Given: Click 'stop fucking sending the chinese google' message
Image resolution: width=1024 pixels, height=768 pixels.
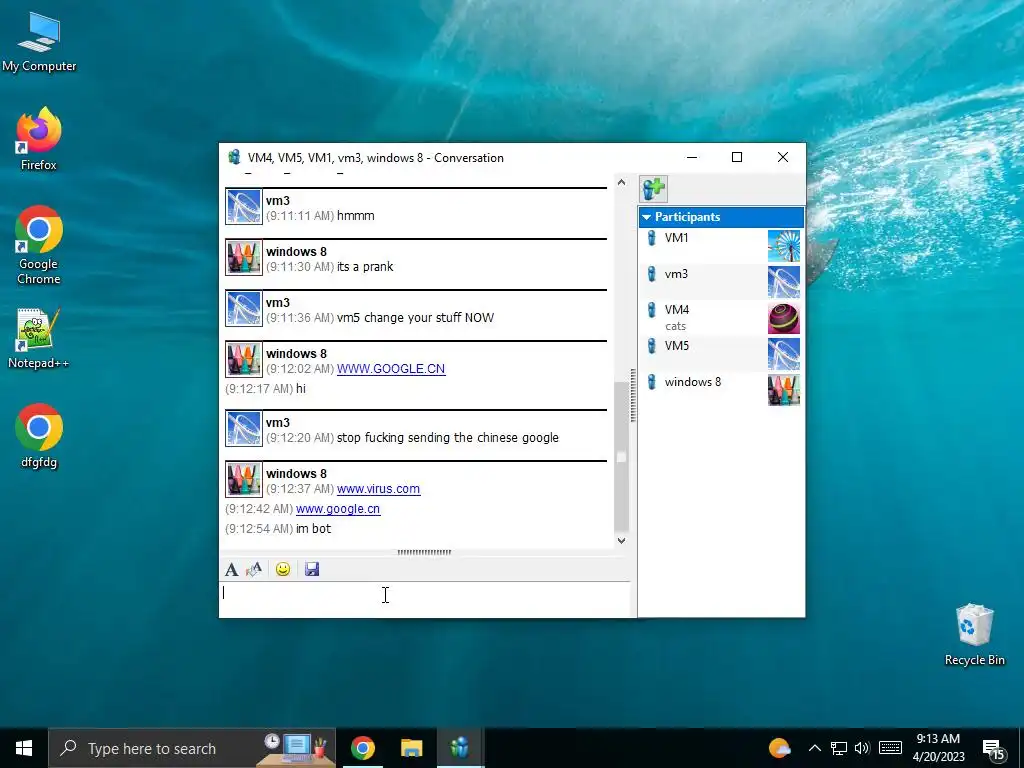Looking at the screenshot, I should (448, 438).
